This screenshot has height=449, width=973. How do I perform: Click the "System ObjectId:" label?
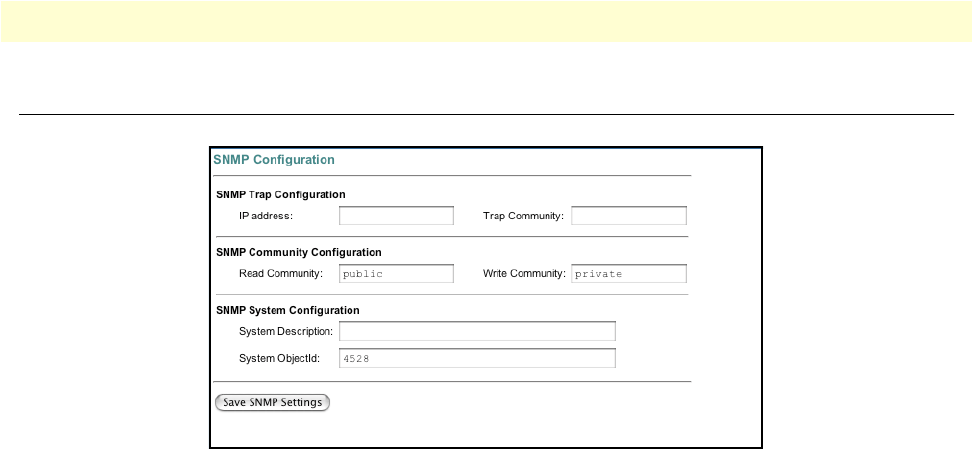coord(279,358)
